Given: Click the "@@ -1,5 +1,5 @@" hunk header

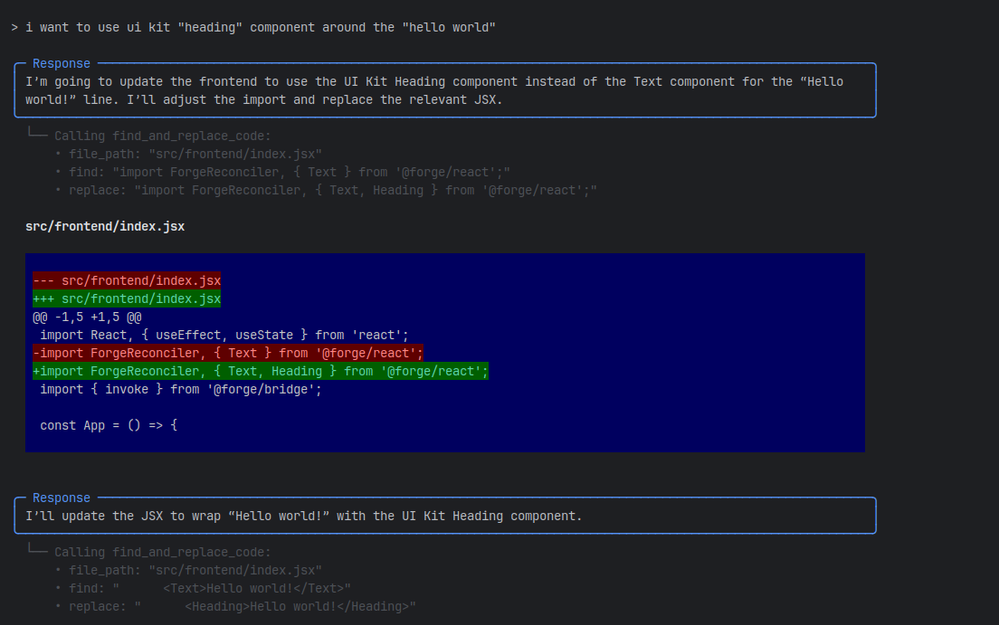Looking at the screenshot, I should [x=87, y=317].
